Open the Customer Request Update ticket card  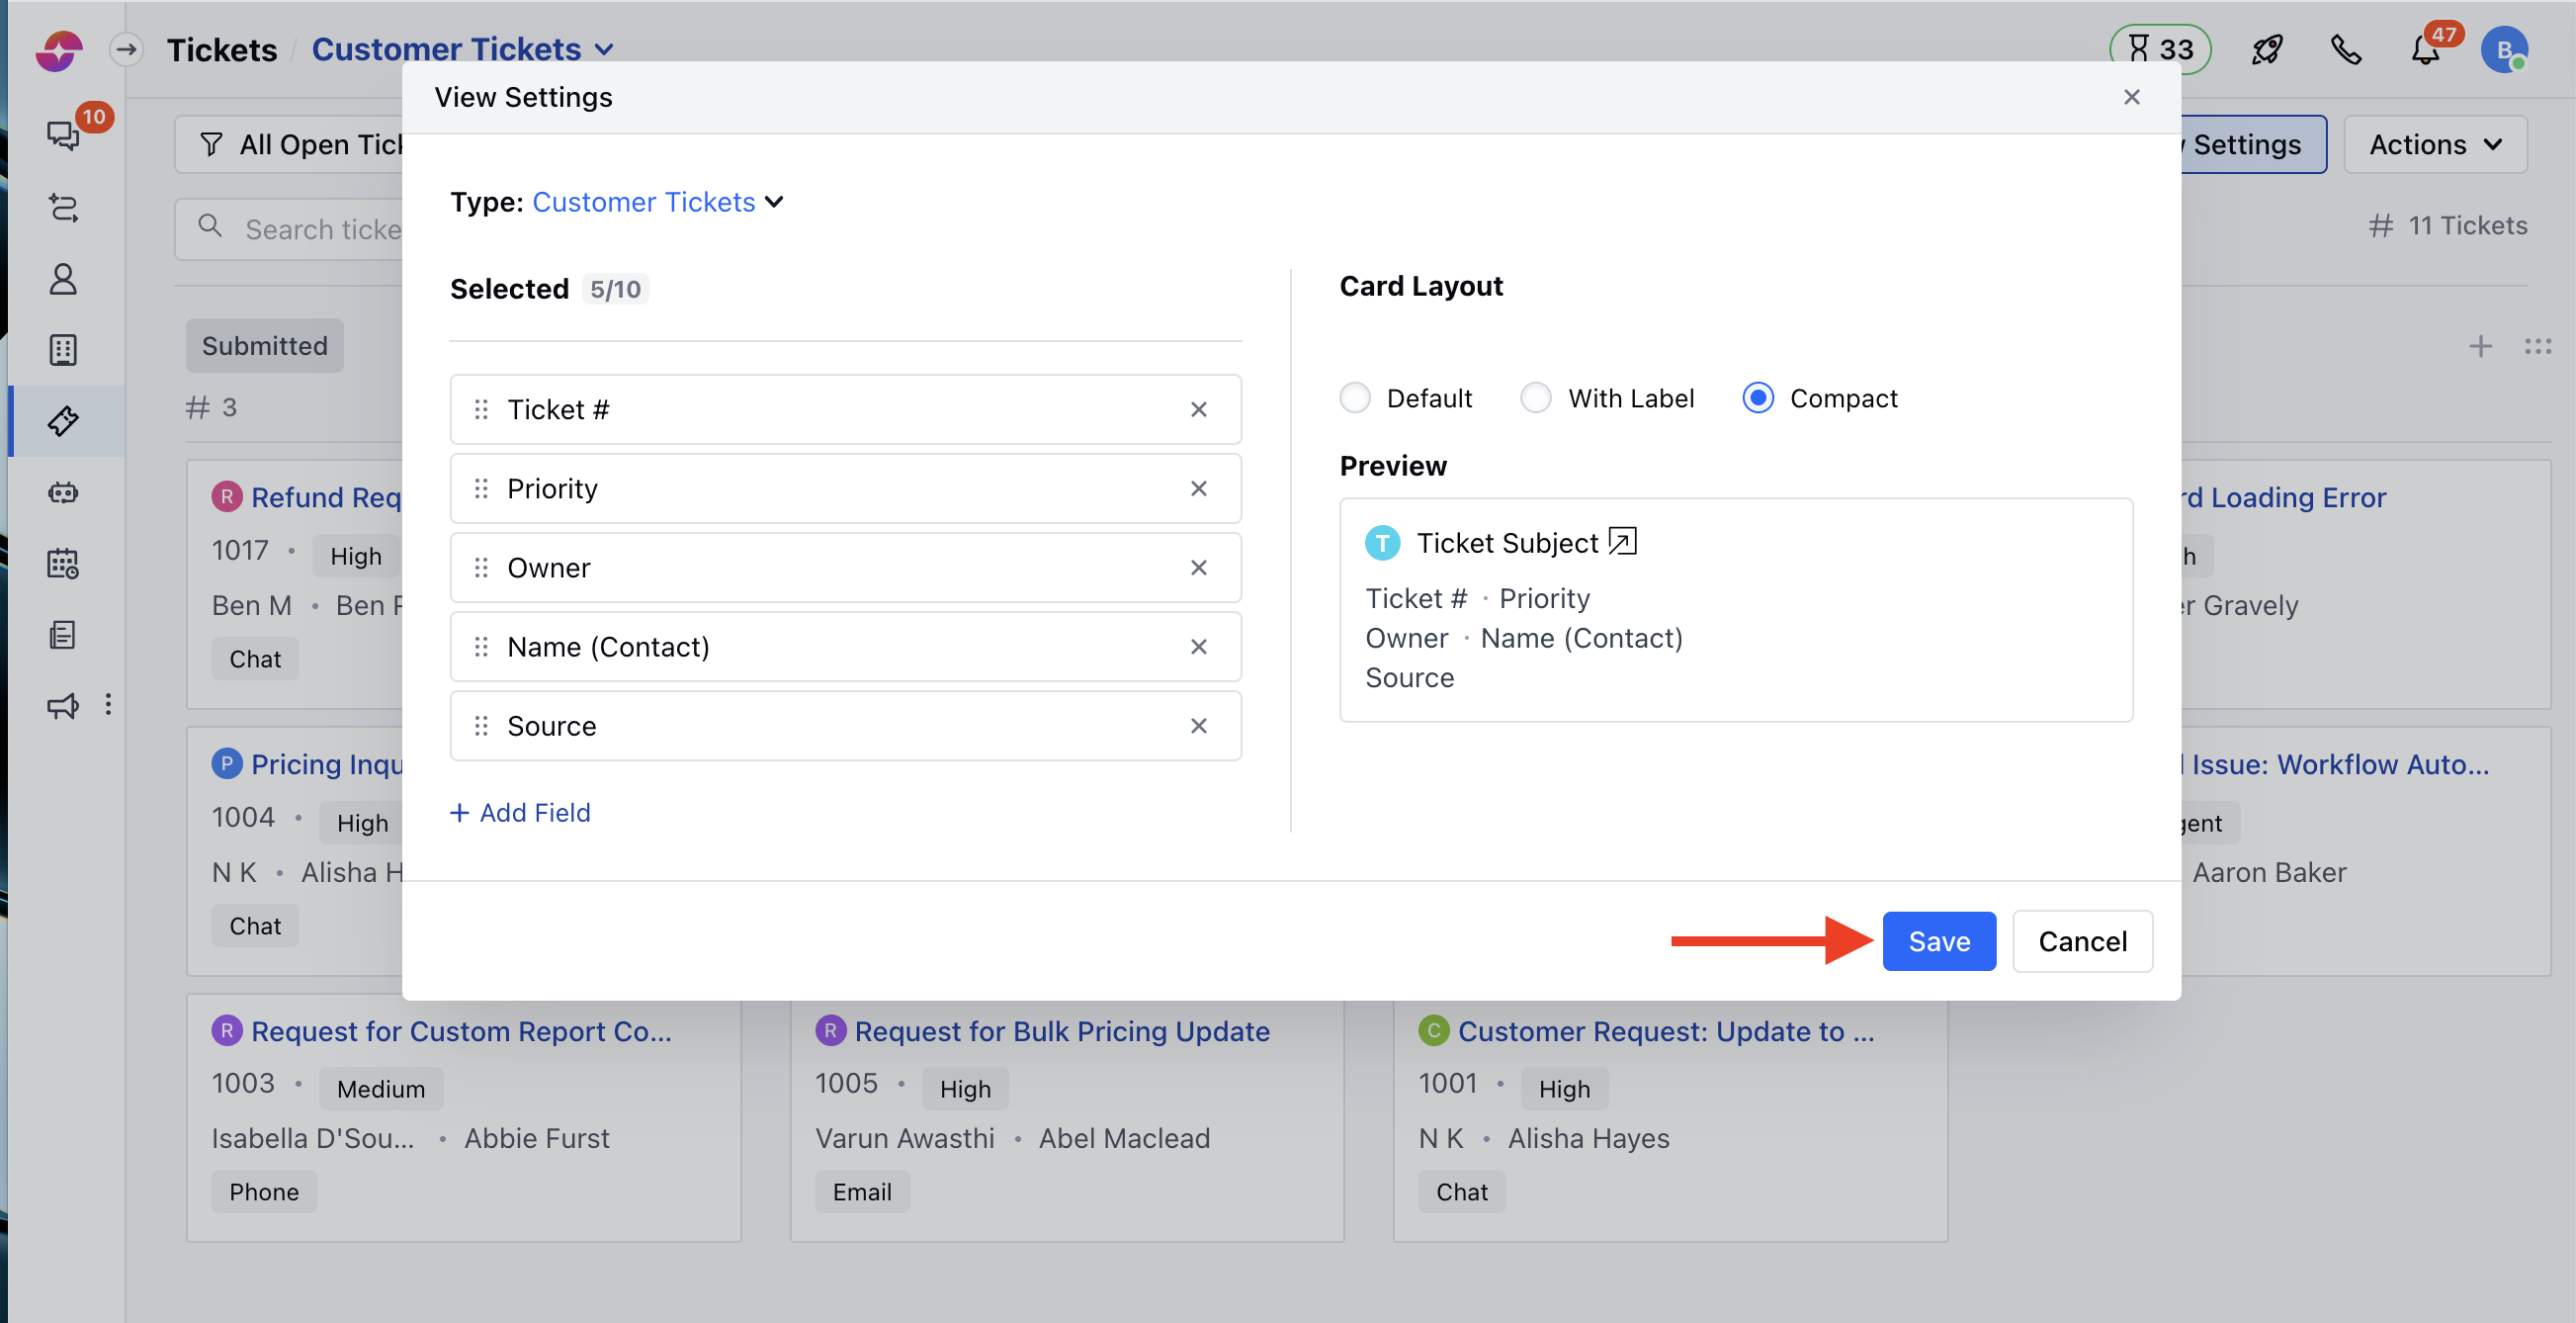(1665, 1031)
